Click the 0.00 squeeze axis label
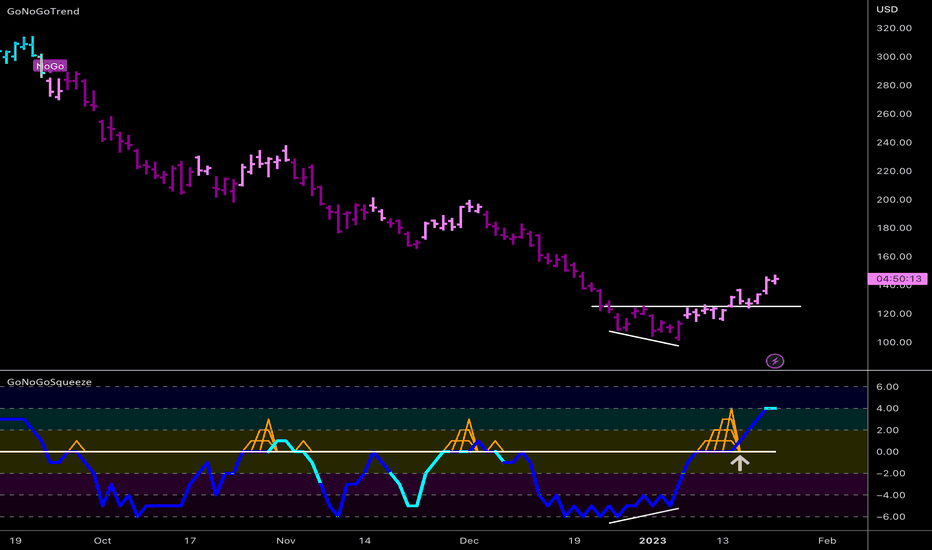932x550 pixels. point(887,451)
